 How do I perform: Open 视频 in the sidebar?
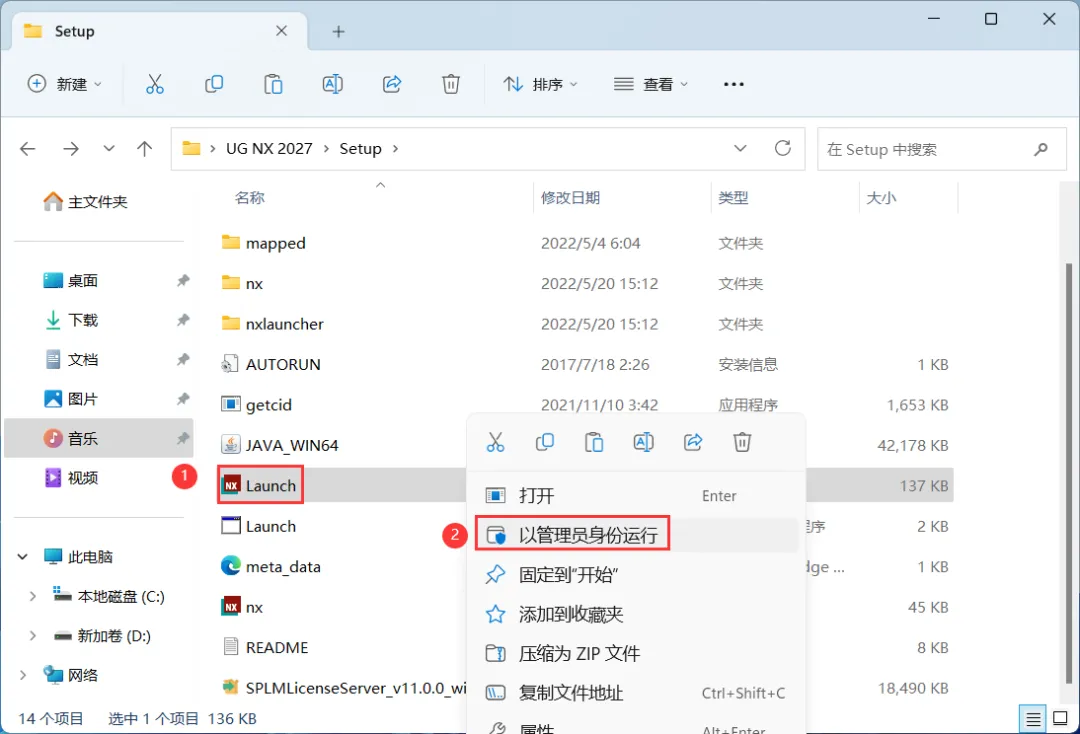(x=72, y=478)
